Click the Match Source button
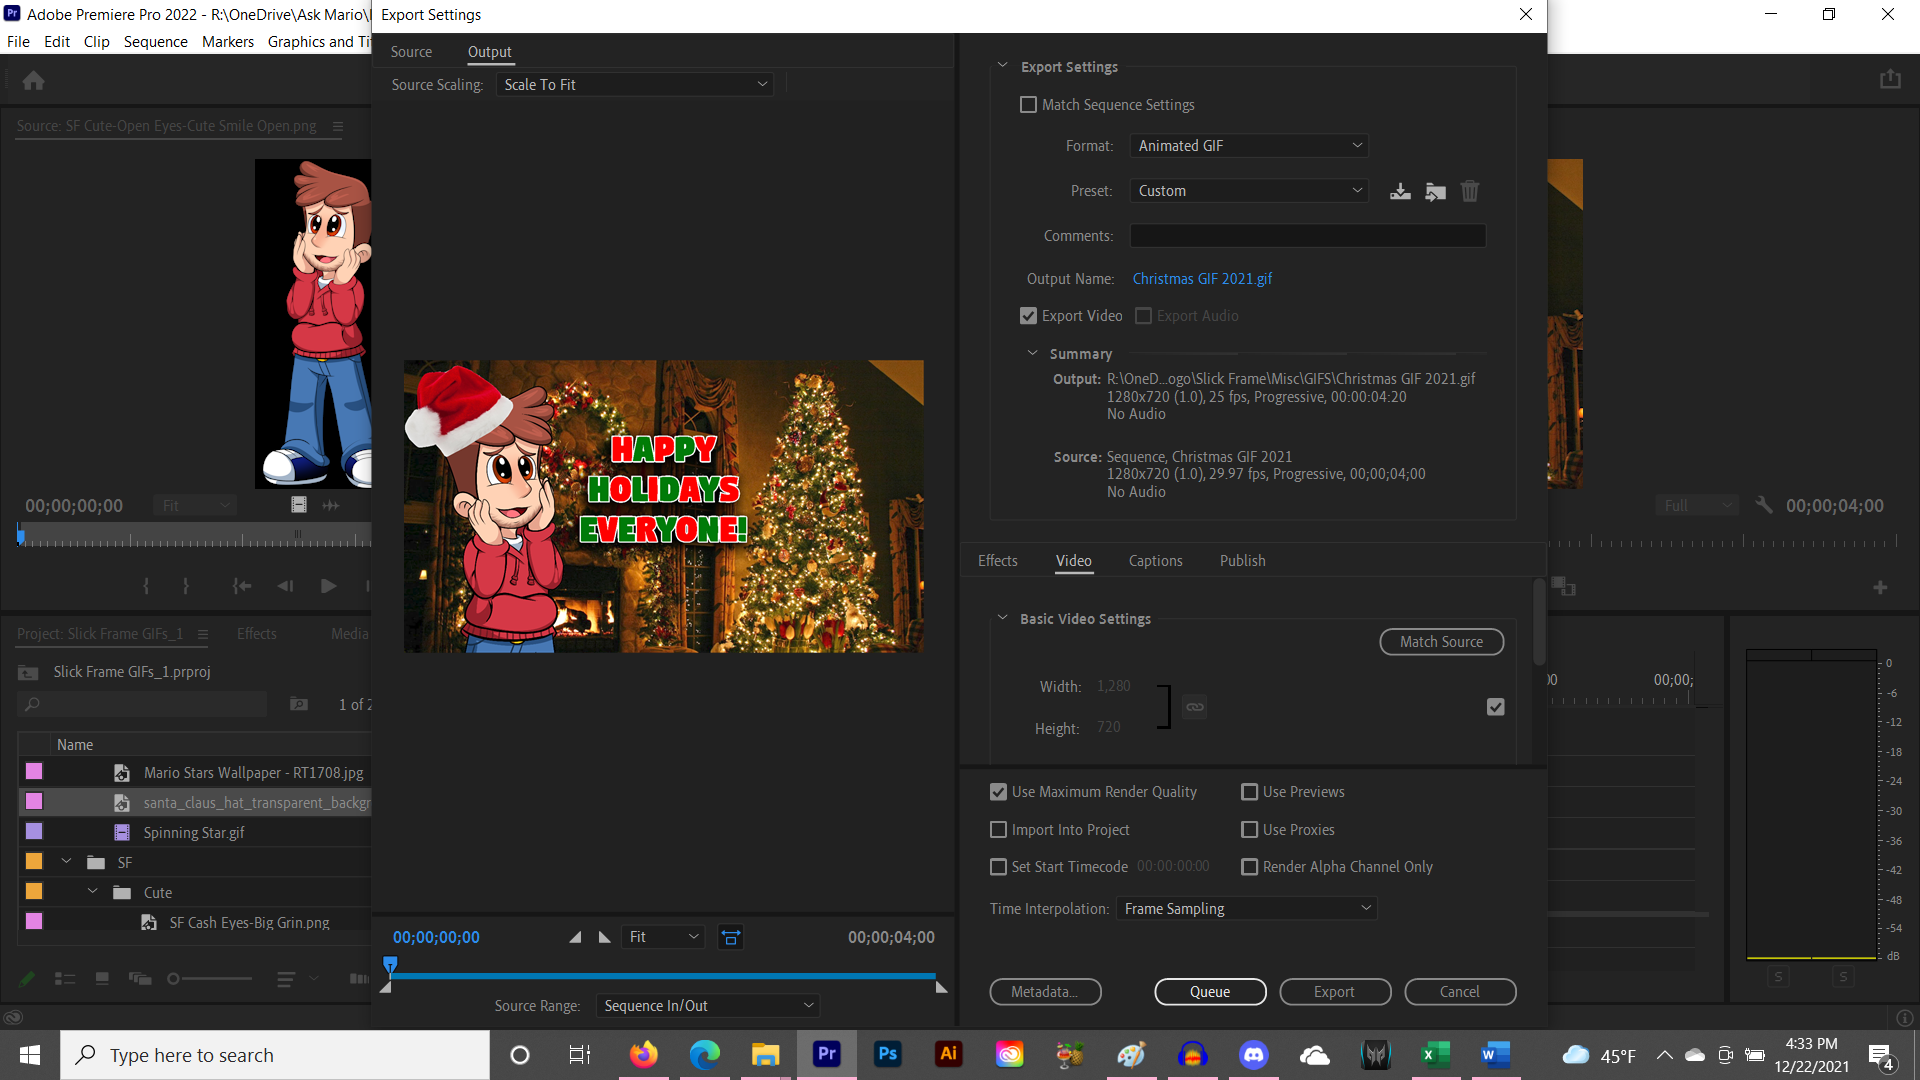Image resolution: width=1920 pixels, height=1080 pixels. coord(1441,641)
